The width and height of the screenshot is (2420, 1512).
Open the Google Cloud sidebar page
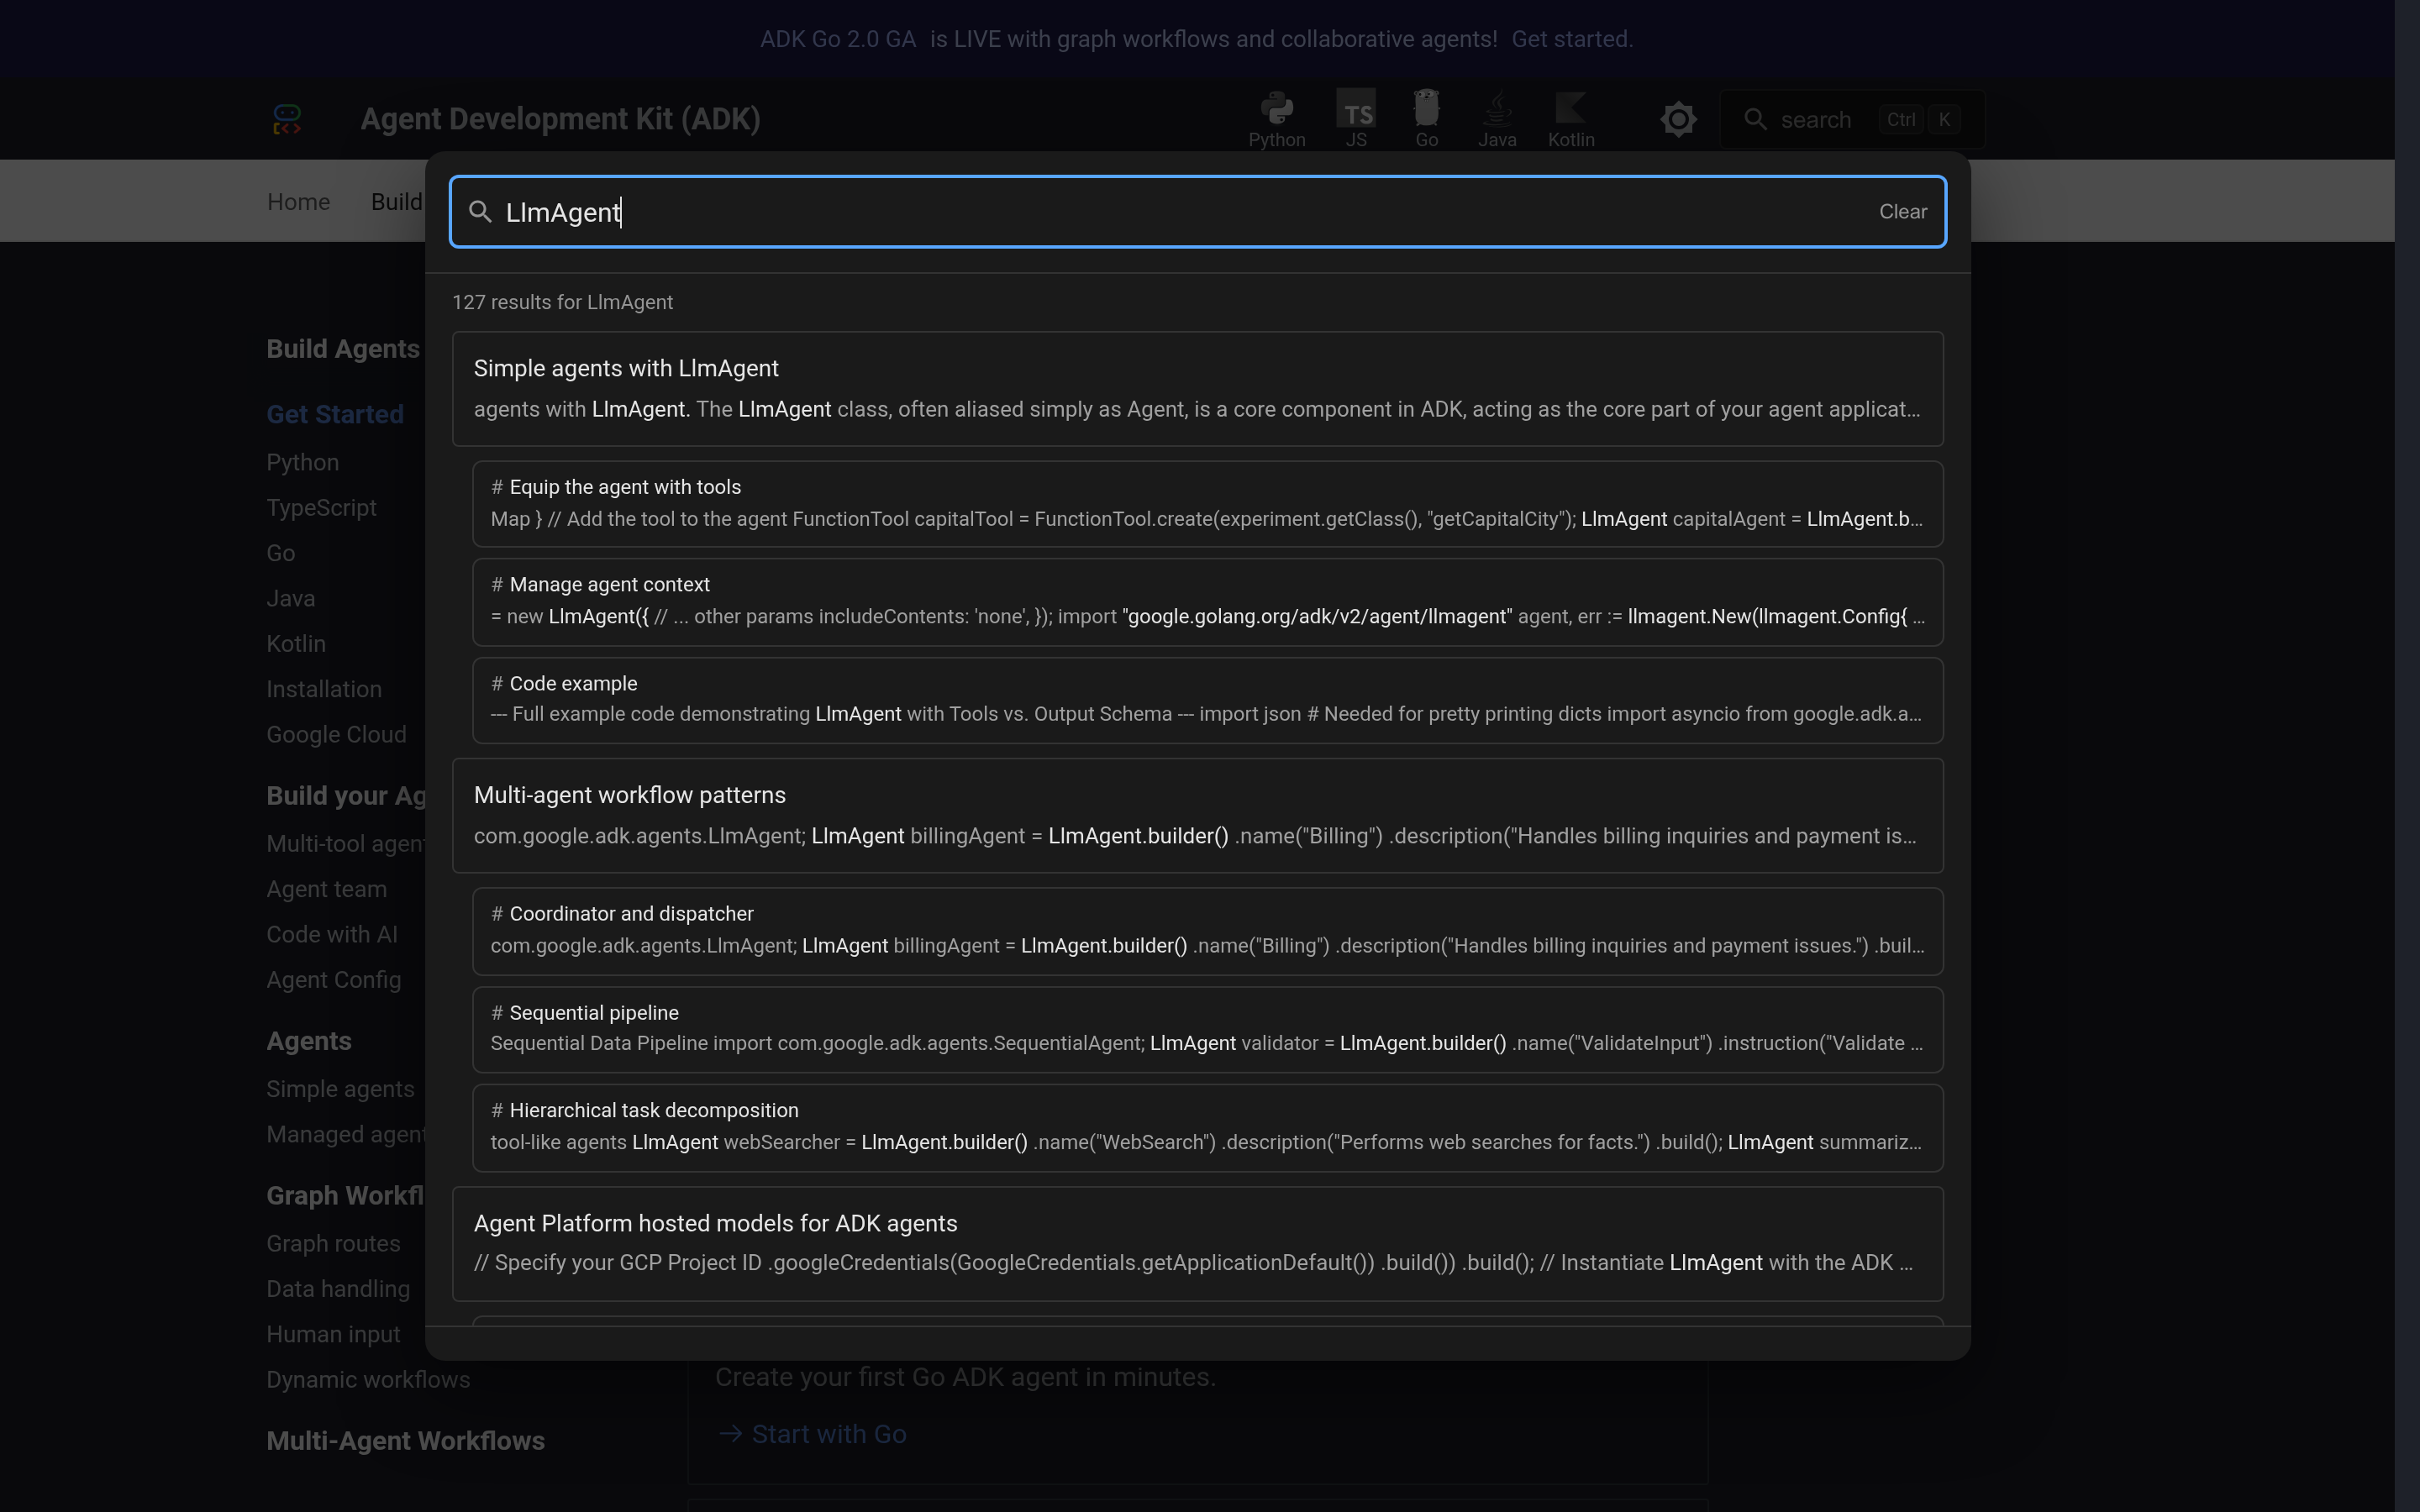pos(336,734)
